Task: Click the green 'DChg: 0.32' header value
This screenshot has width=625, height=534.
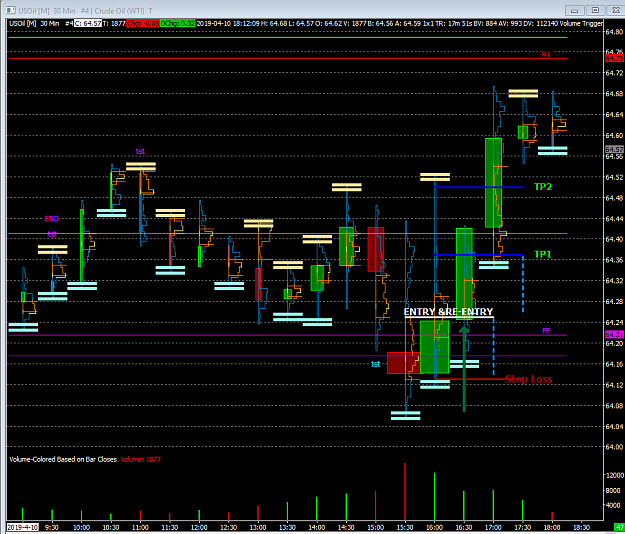Action: click(x=178, y=24)
